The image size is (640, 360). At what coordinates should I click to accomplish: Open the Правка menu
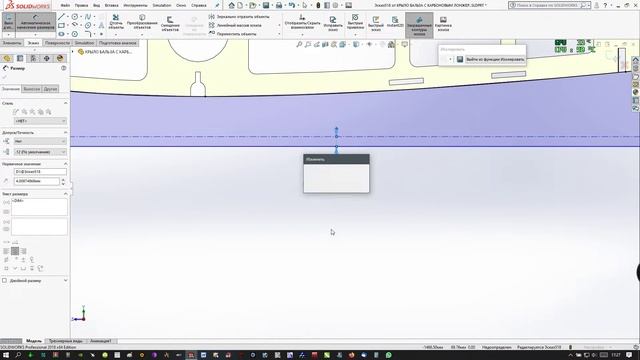click(81, 5)
